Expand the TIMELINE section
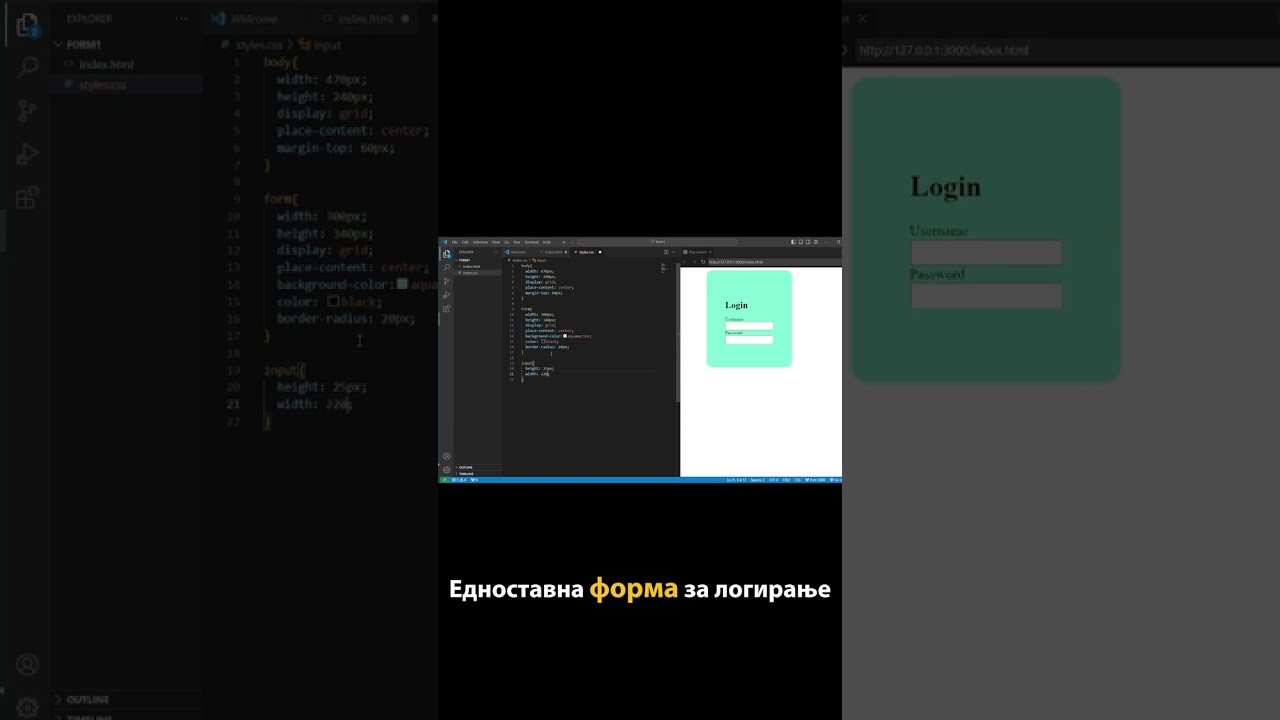 tap(466, 473)
